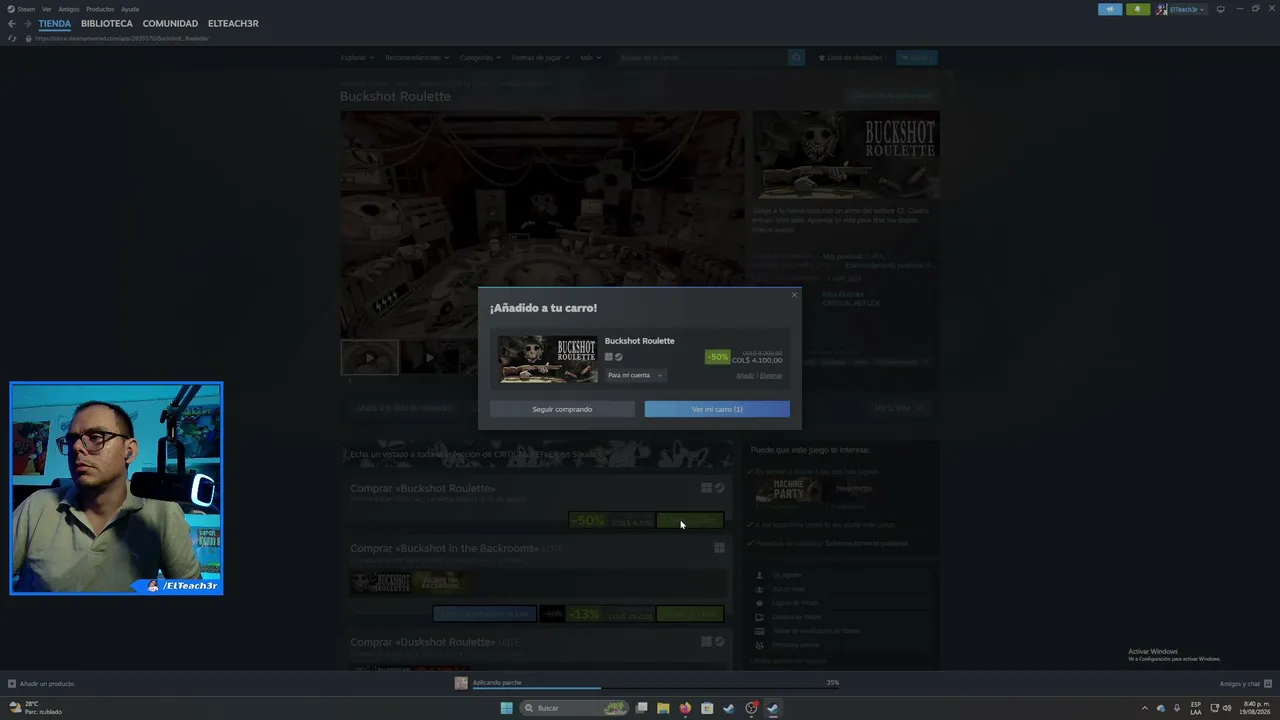Open the 'Ayuda' menu
The height and width of the screenshot is (720, 1280).
tap(130, 9)
